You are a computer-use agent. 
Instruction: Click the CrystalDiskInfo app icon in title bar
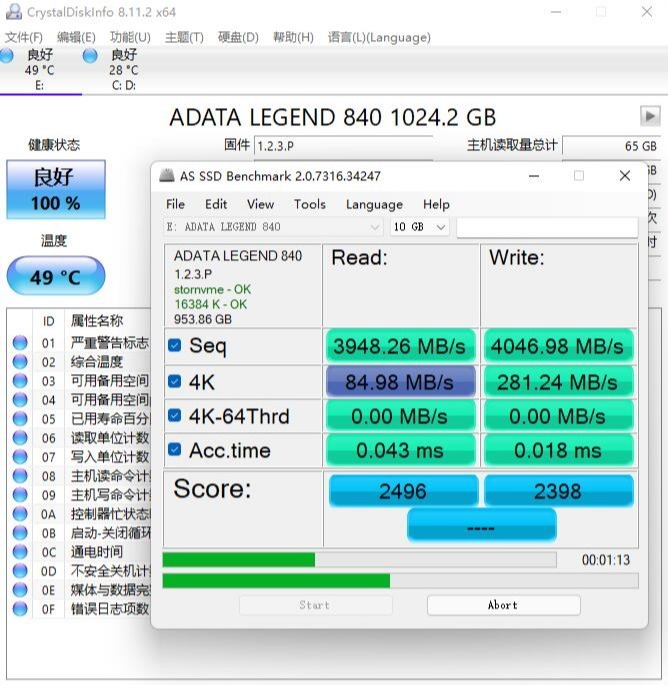13,11
